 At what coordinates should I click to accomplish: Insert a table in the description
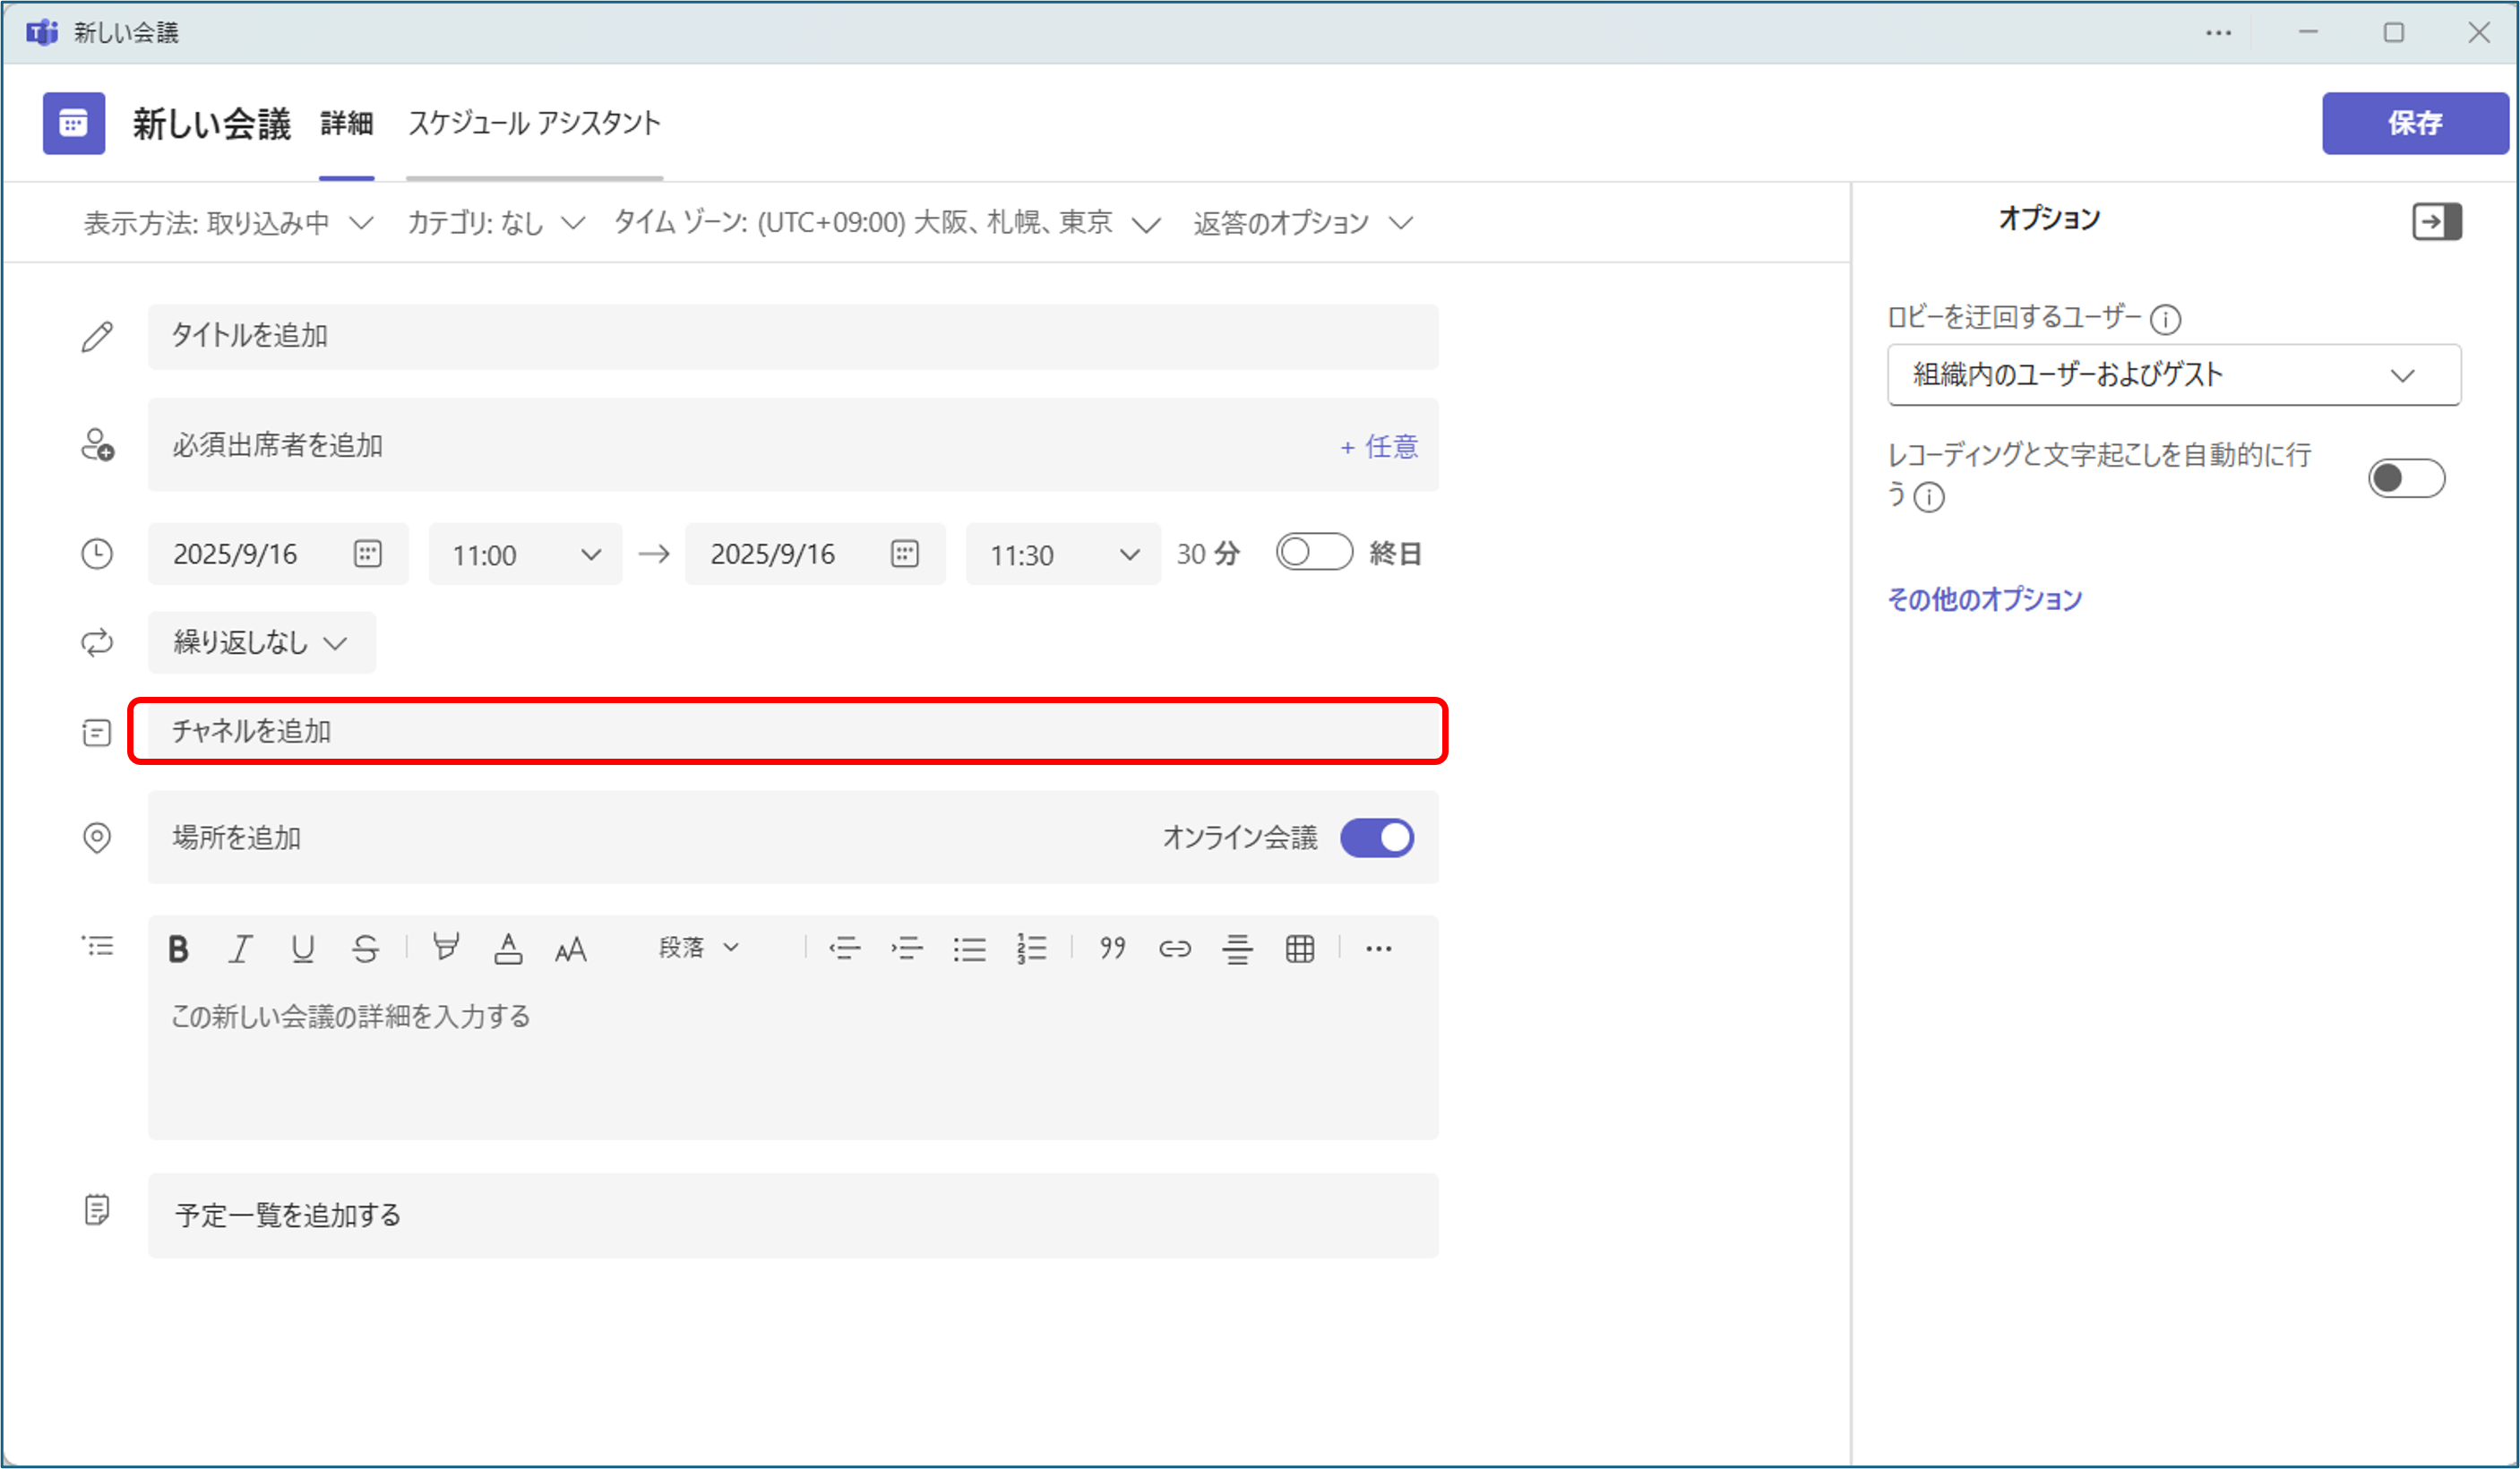(1299, 948)
